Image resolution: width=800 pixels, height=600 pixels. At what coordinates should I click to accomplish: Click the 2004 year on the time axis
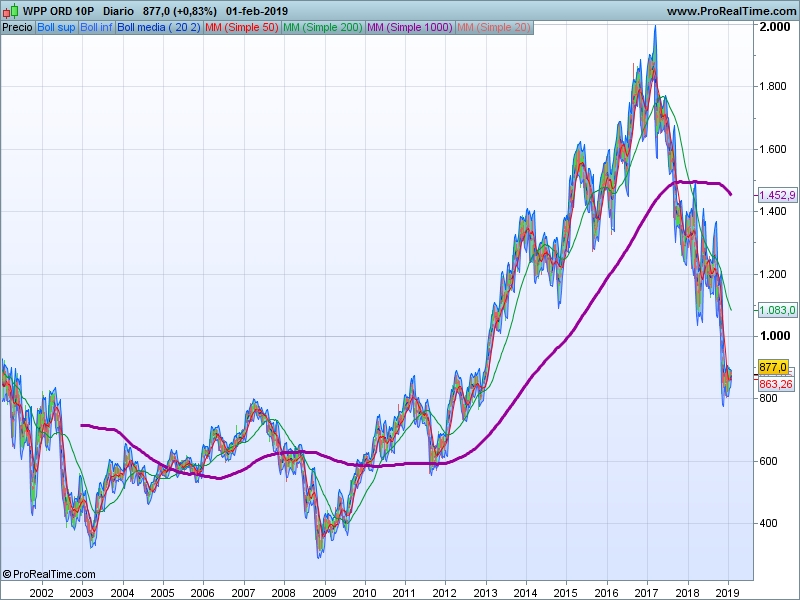click(x=122, y=593)
